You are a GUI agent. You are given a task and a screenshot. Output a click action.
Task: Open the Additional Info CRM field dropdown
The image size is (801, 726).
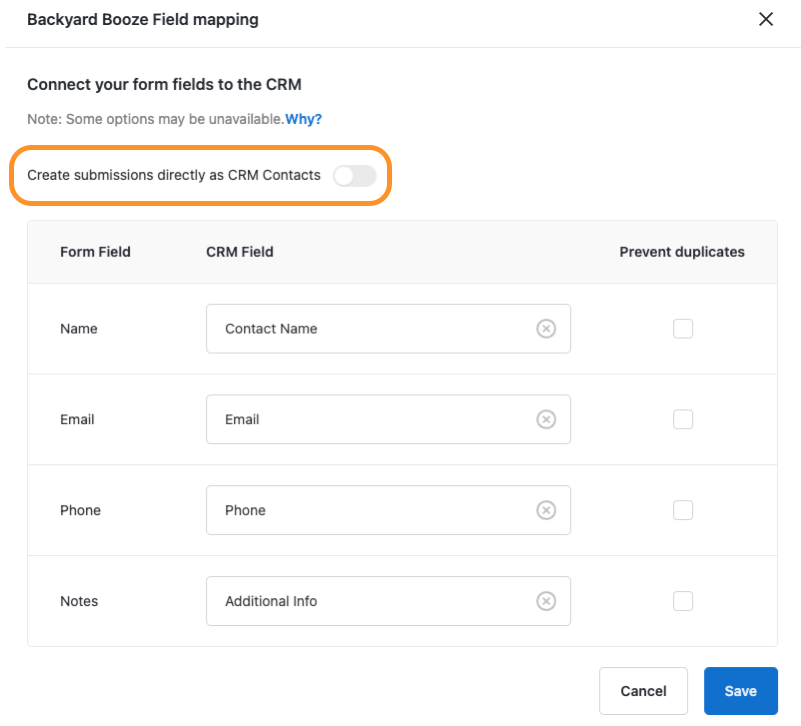pos(370,602)
